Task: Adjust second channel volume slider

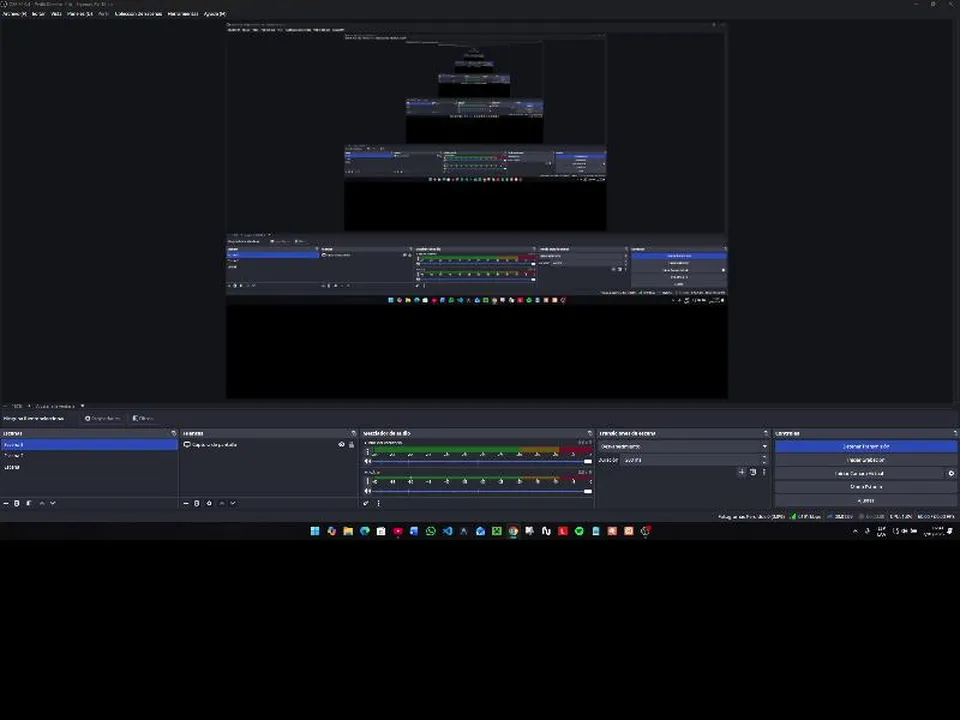Action: tap(482, 490)
